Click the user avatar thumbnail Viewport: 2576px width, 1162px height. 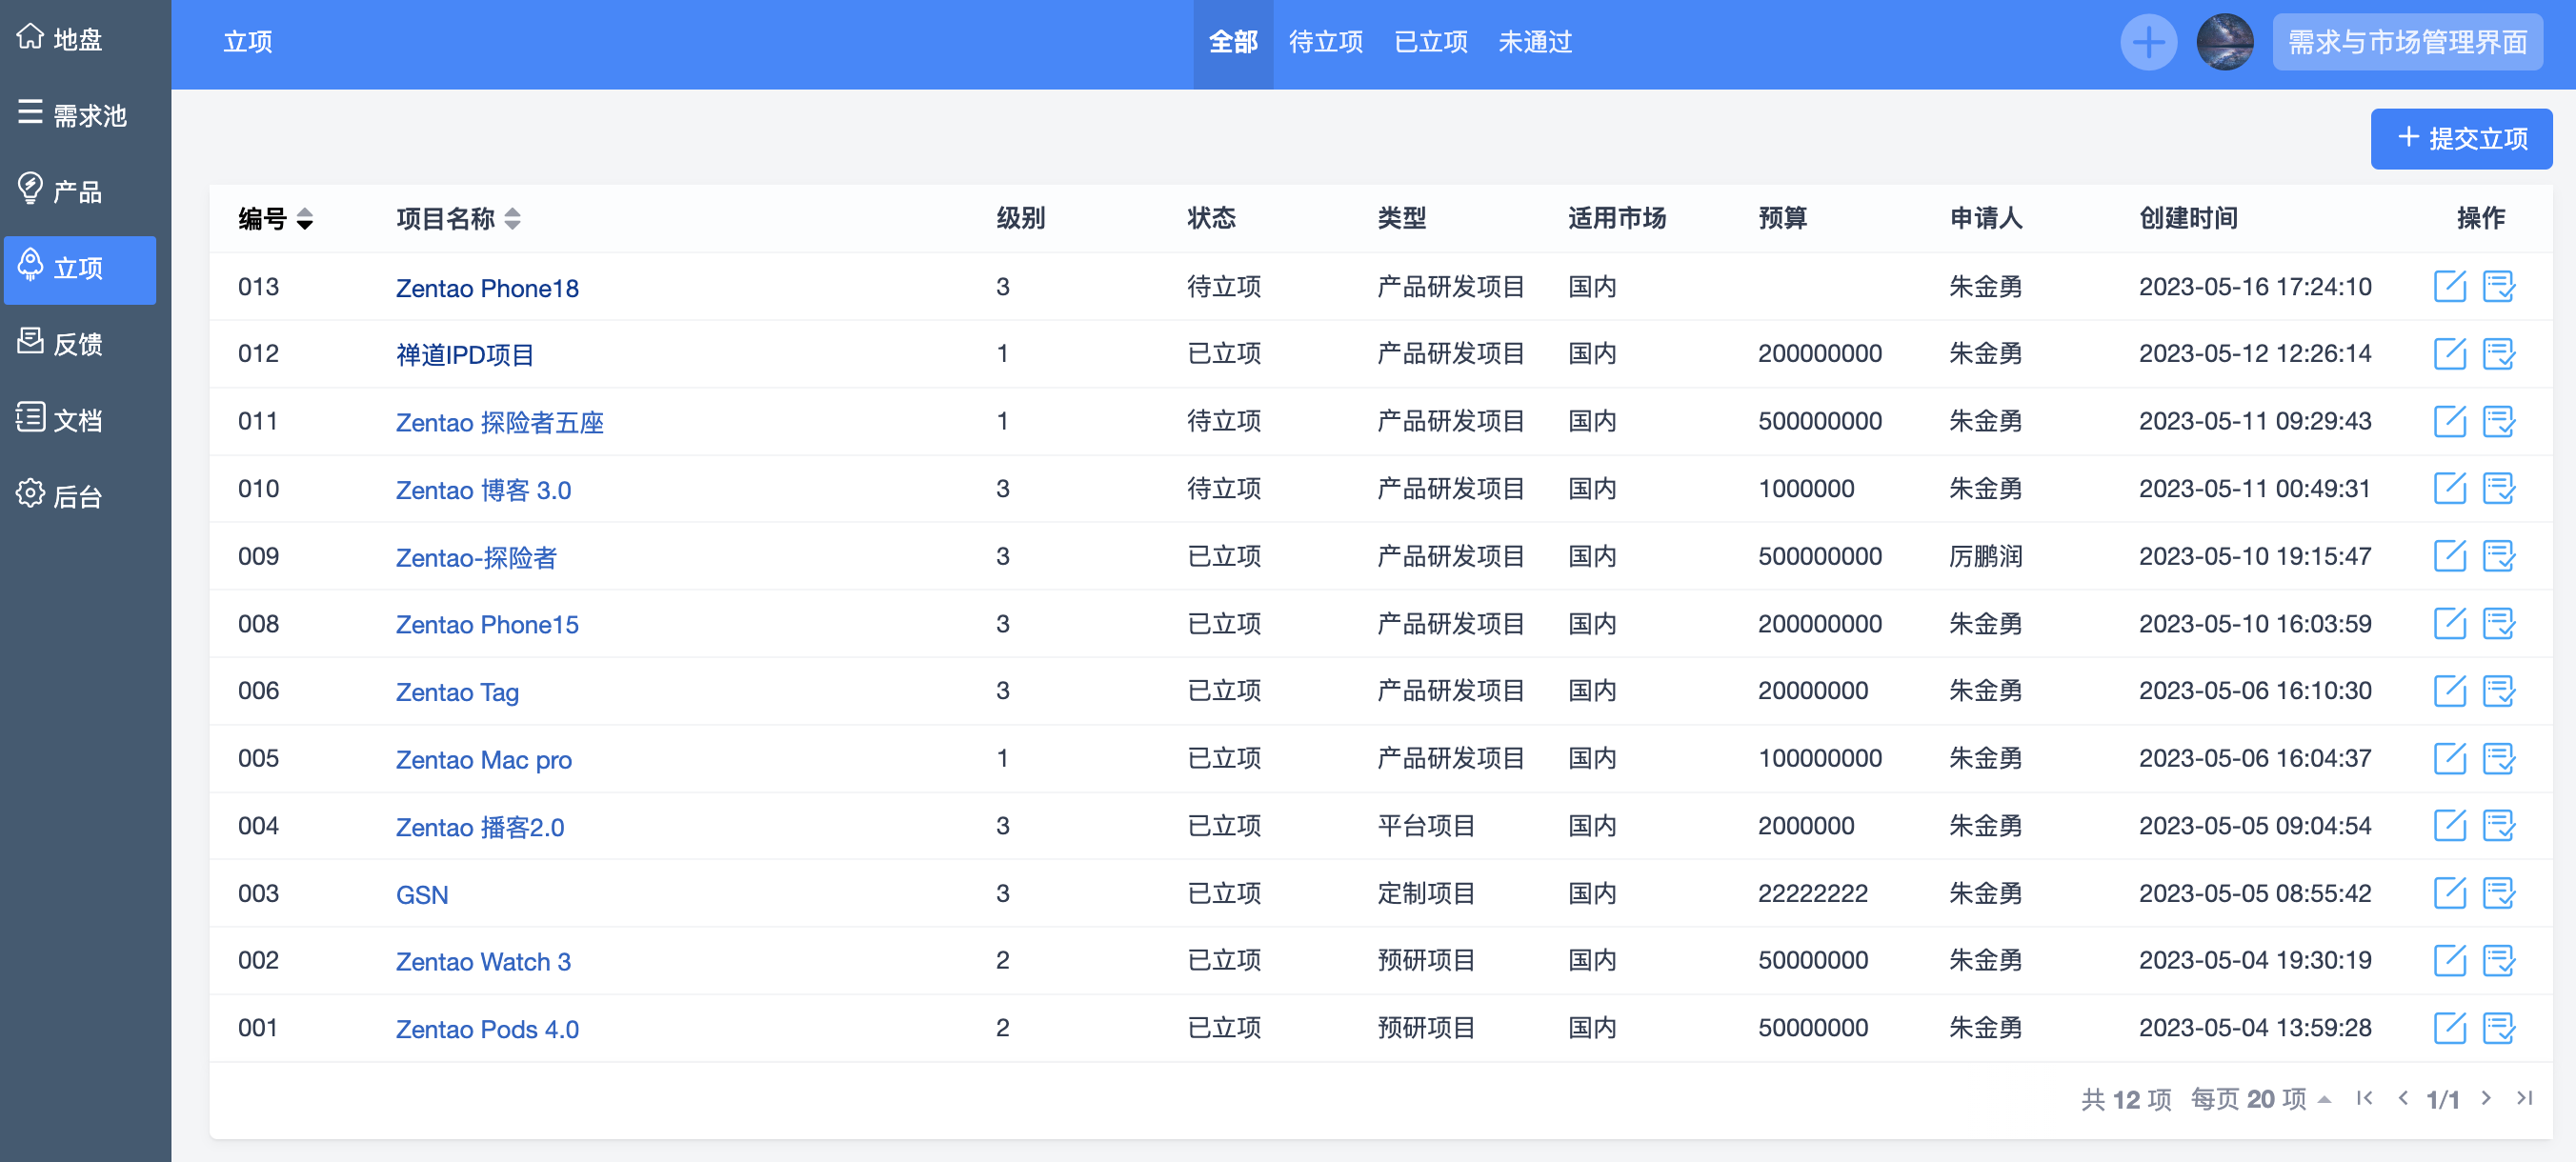pyautogui.click(x=2224, y=42)
